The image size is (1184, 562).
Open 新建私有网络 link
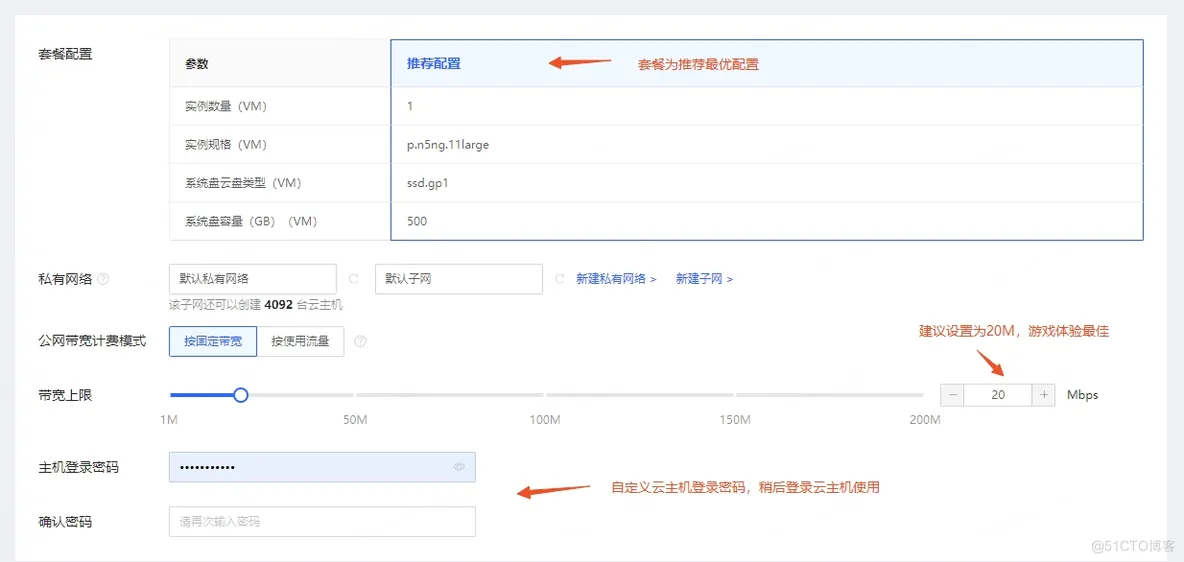[x=616, y=279]
